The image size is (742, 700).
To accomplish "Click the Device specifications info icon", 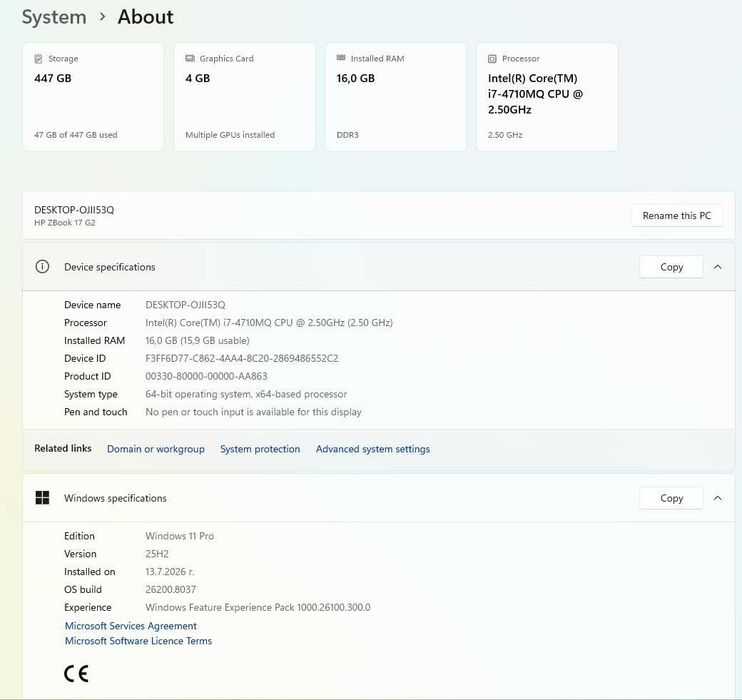I will click(x=42, y=266).
